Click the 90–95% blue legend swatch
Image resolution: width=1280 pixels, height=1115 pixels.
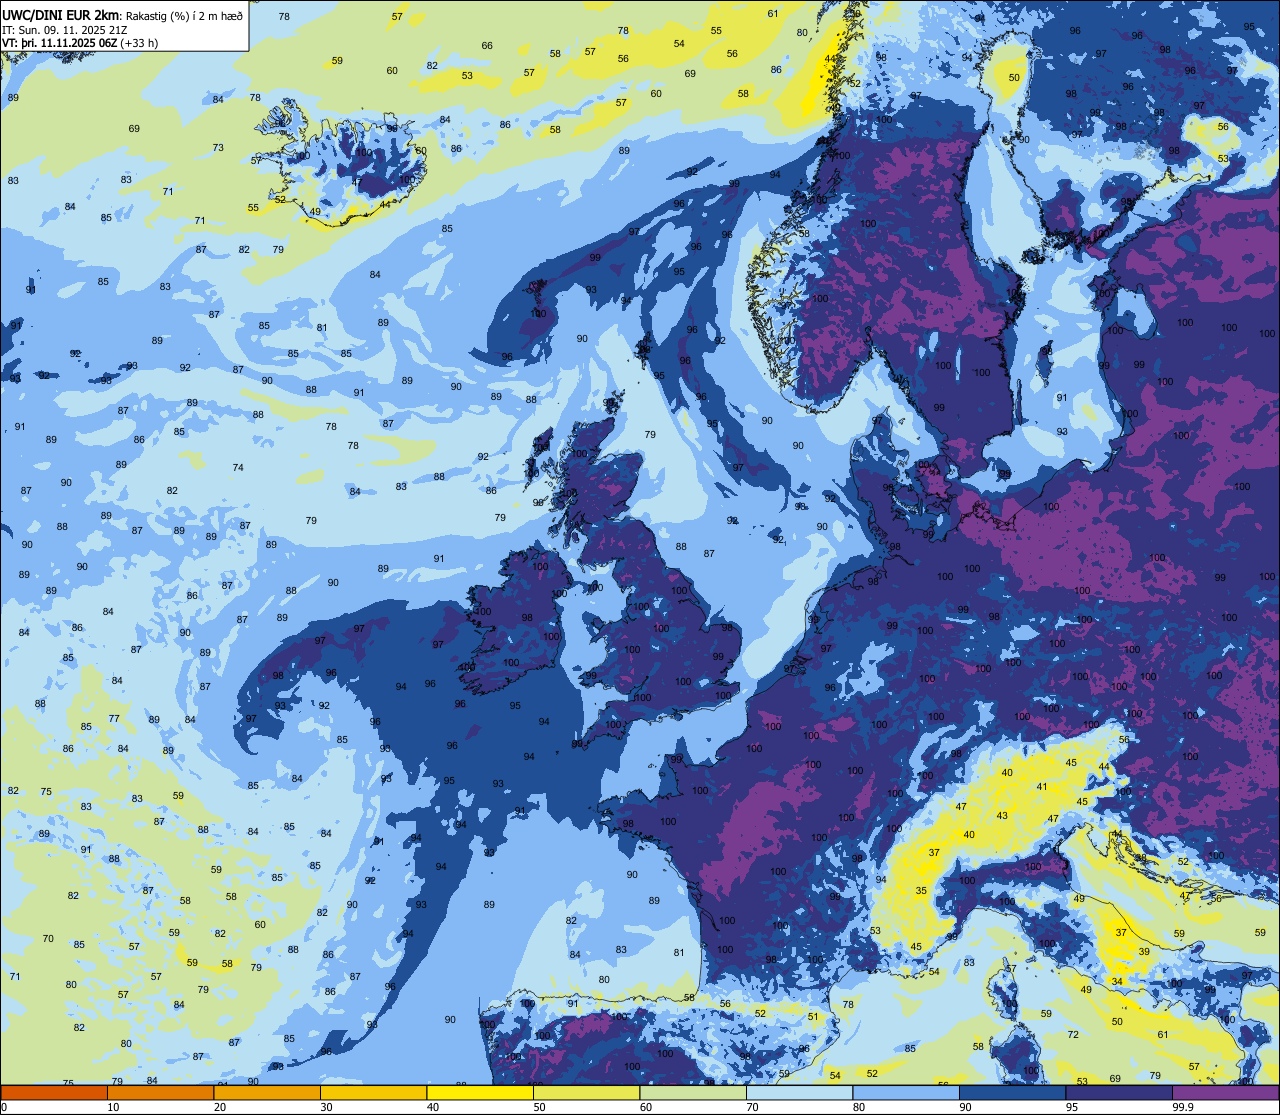(1012, 1092)
